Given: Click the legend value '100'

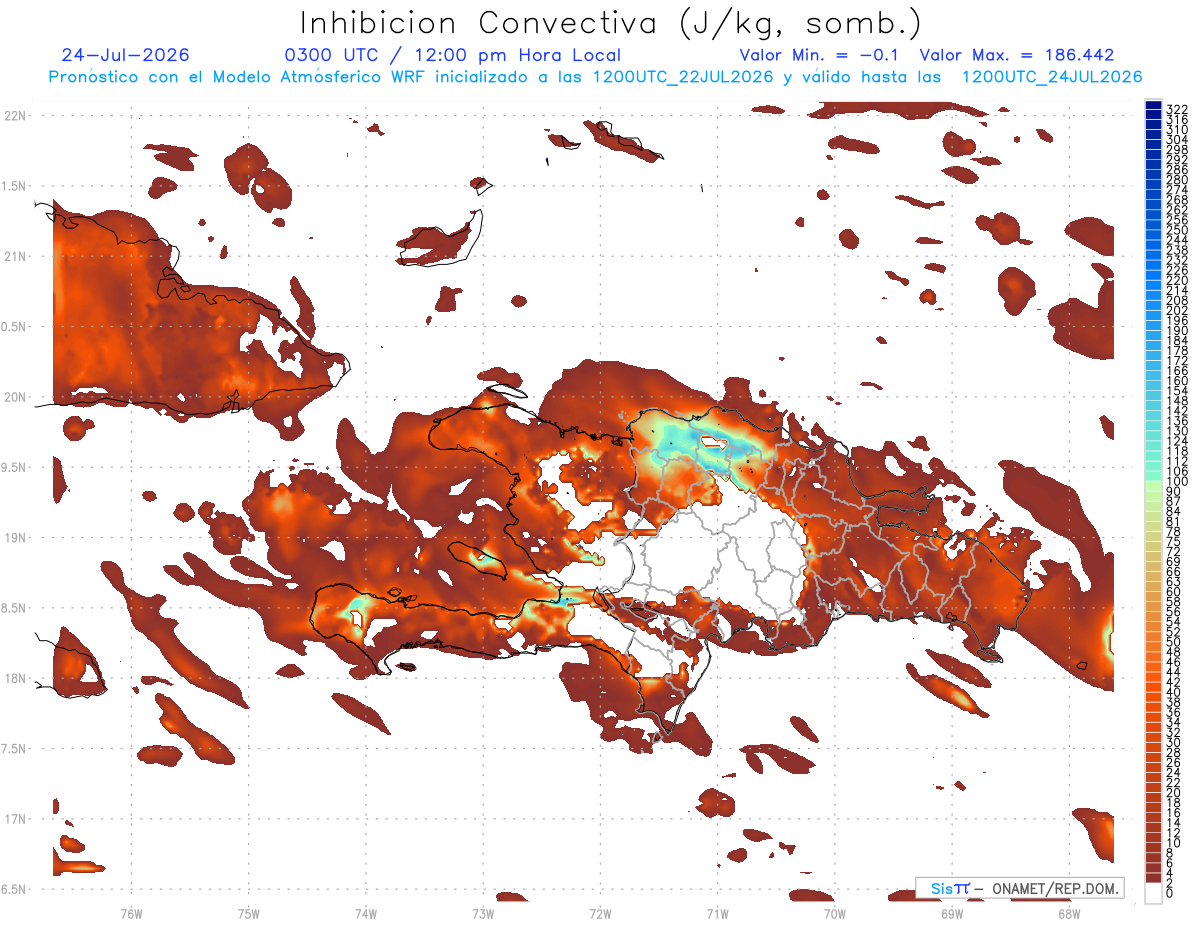Looking at the screenshot, I should [x=1177, y=482].
